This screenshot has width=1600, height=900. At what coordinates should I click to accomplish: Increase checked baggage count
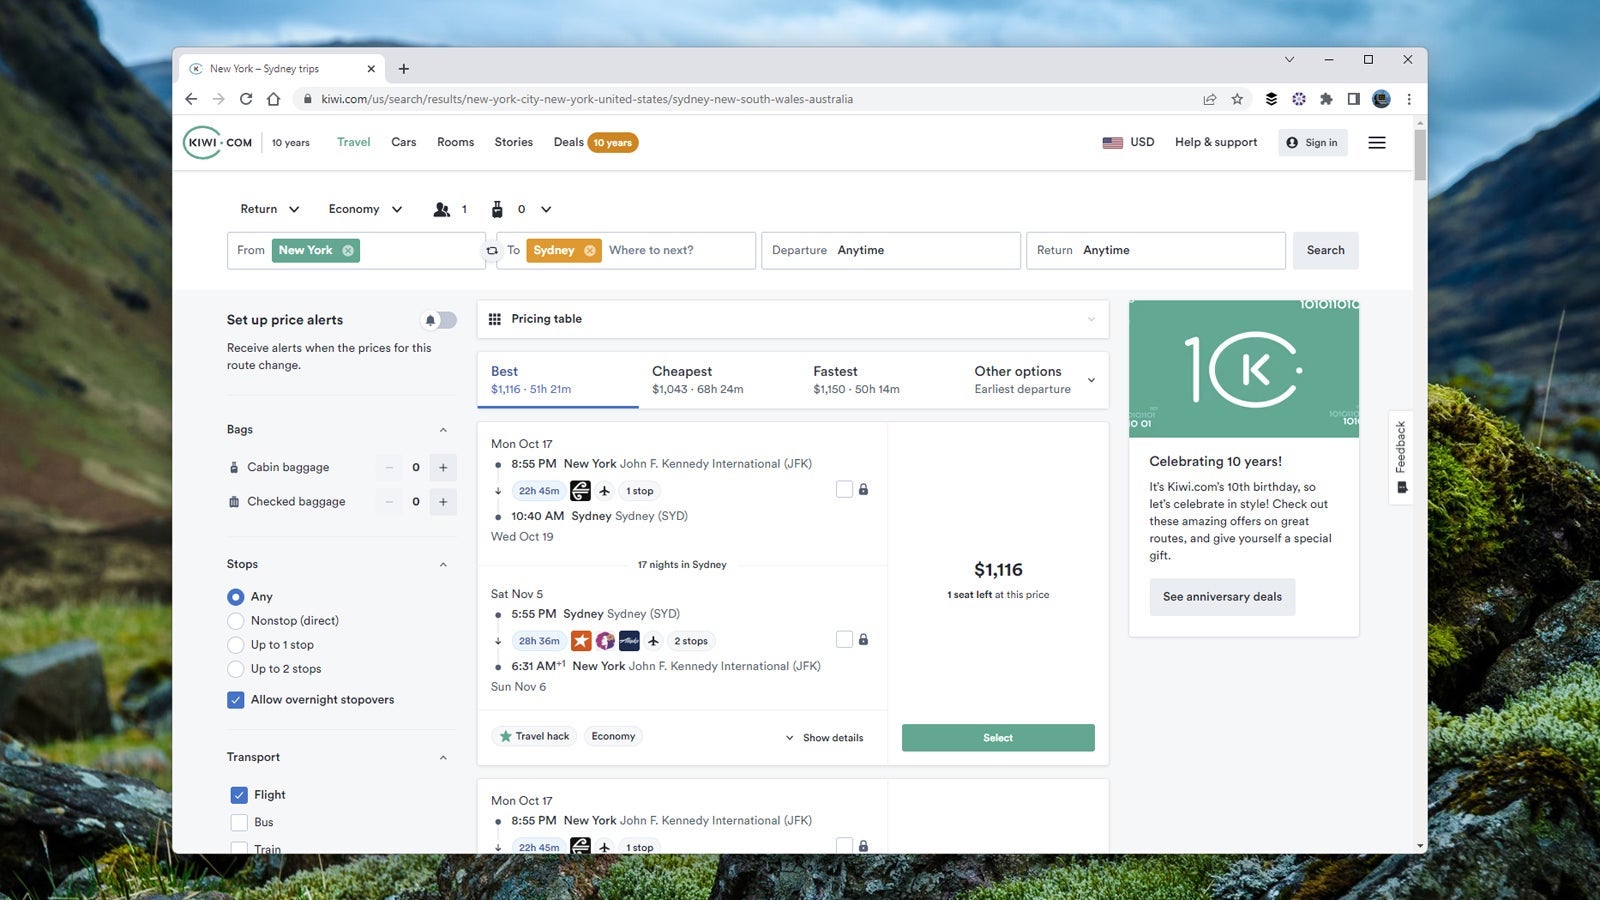coord(443,502)
